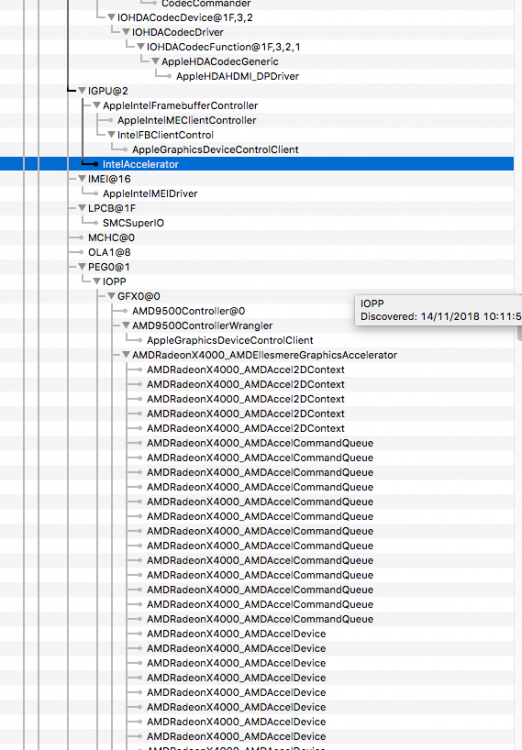Select the AMD9500ControllerWrangler row
This screenshot has height=750, width=522.
pos(202,326)
